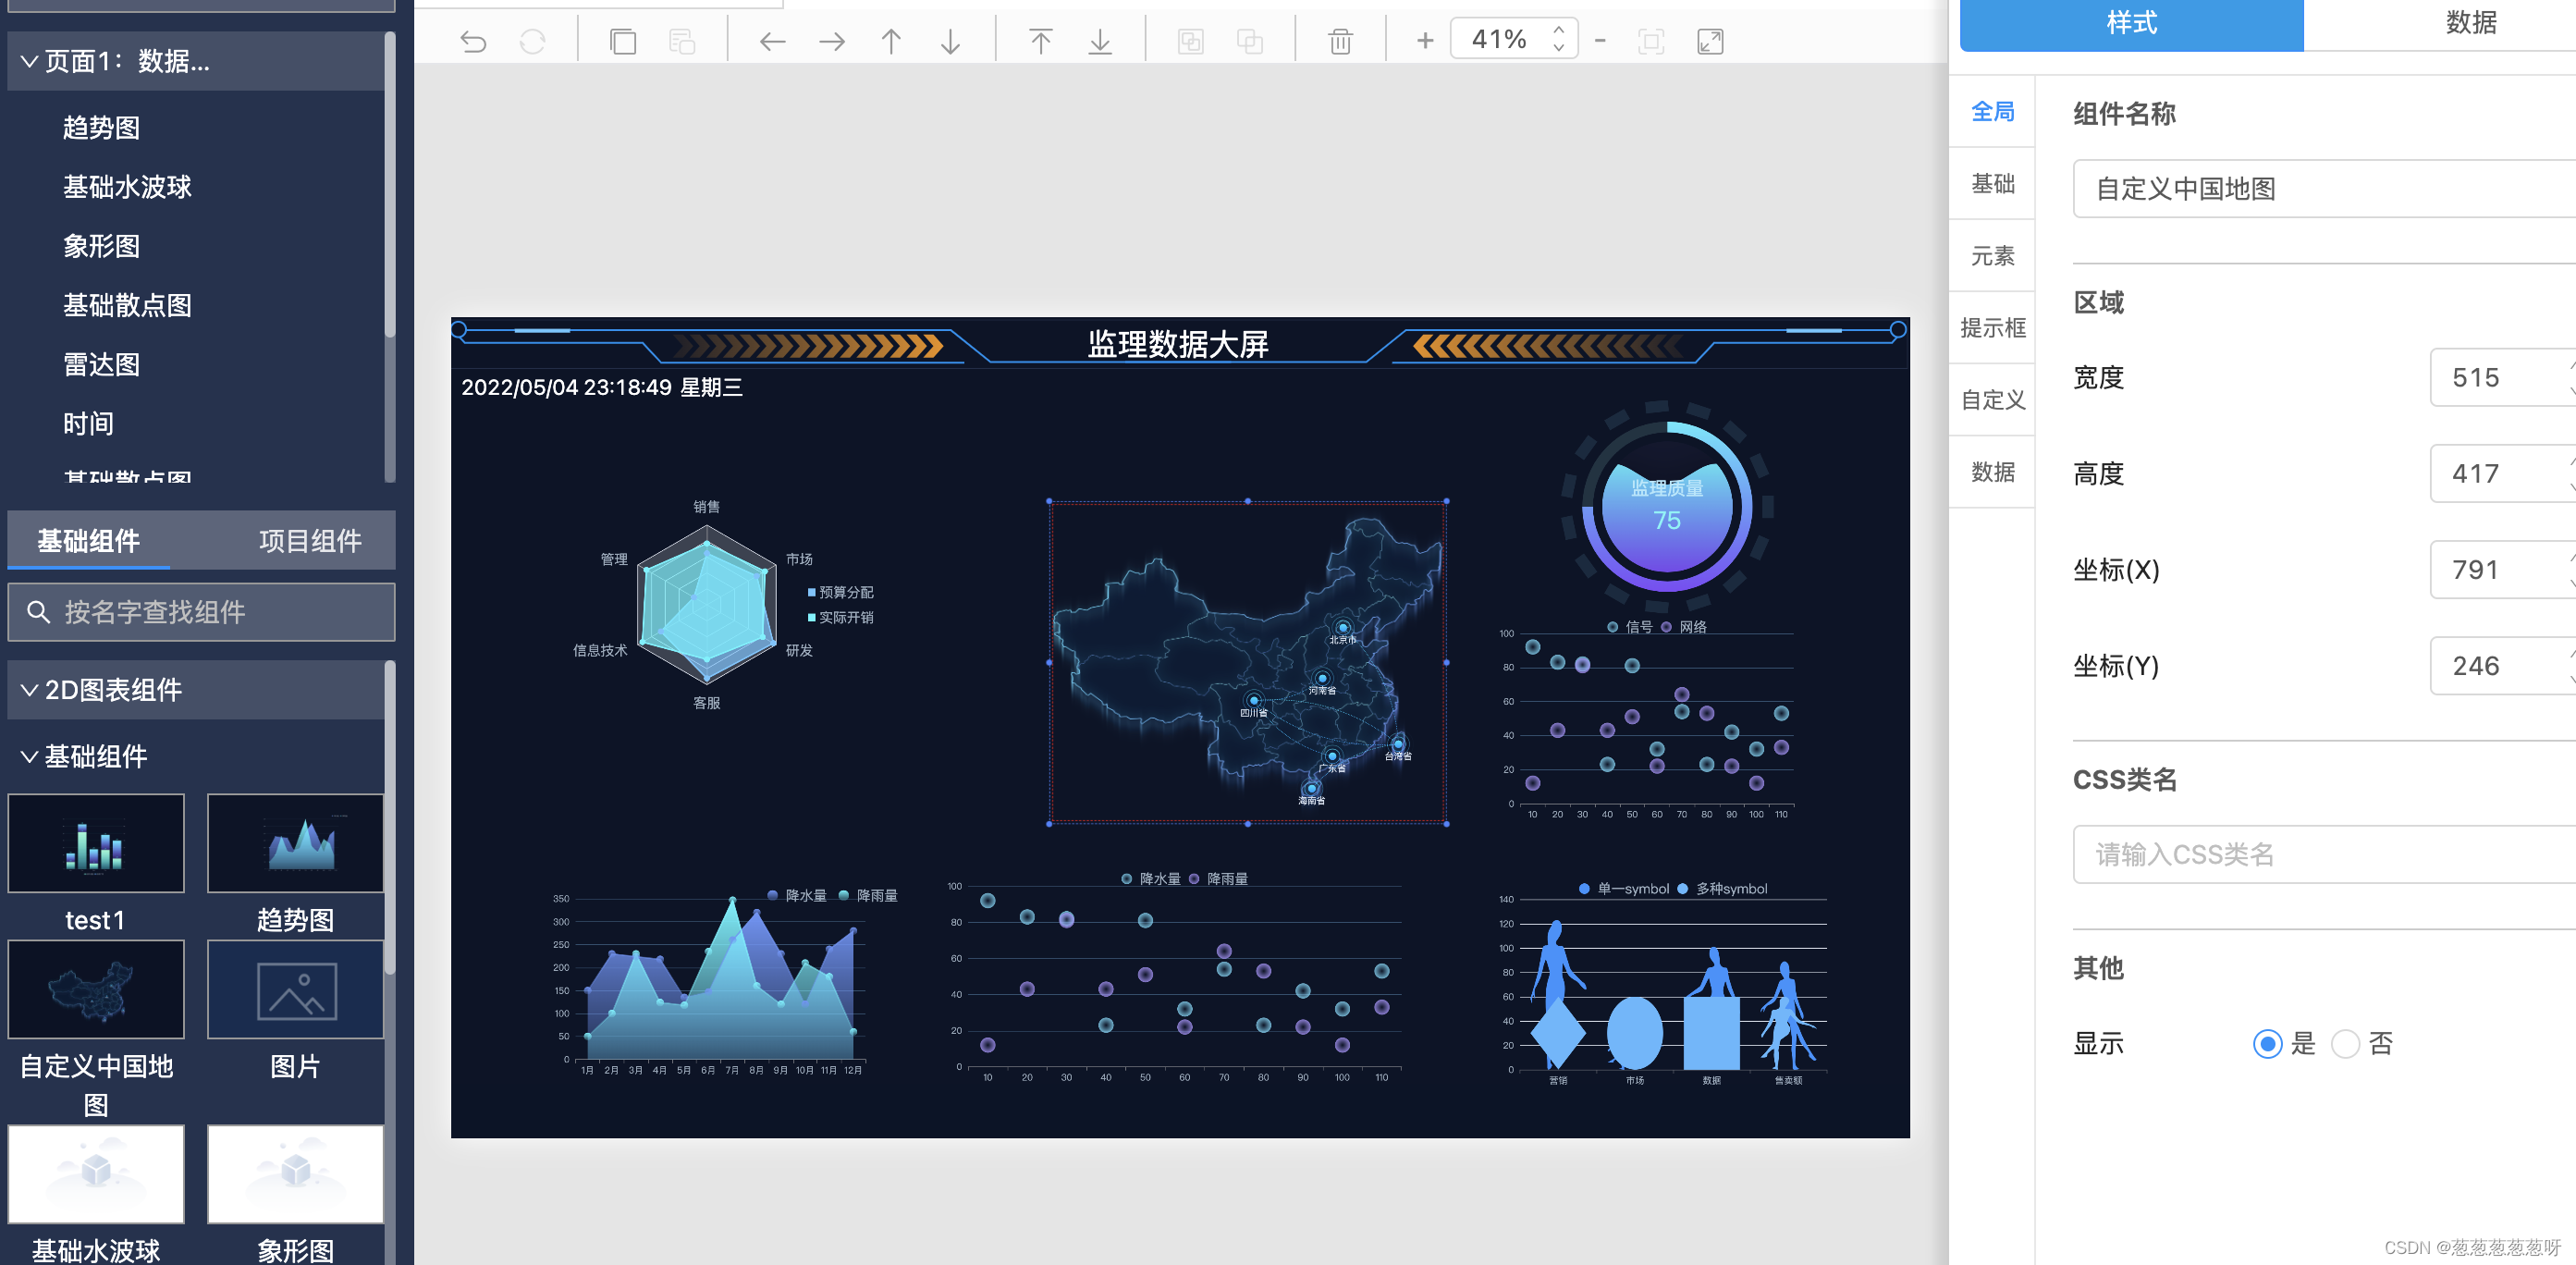Viewport: 2576px width, 1265px height.
Task: Collapse the 2D图表组件 section
Action: [30, 690]
